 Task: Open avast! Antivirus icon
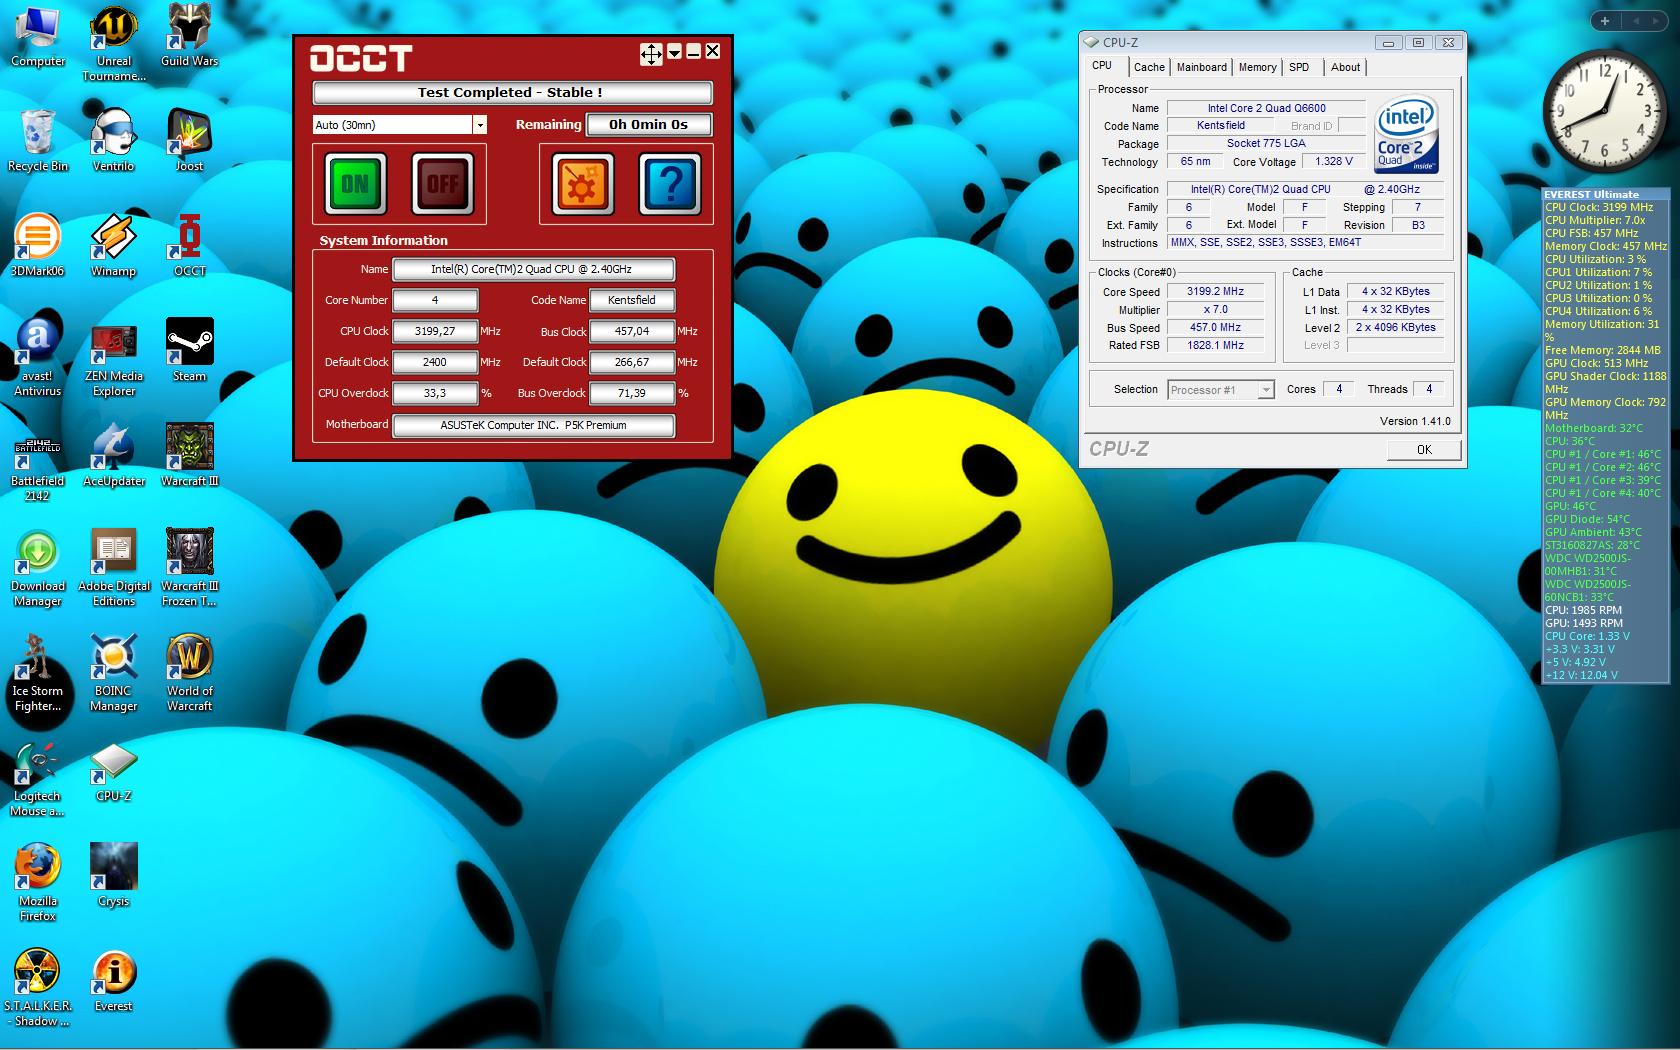pyautogui.click(x=38, y=358)
